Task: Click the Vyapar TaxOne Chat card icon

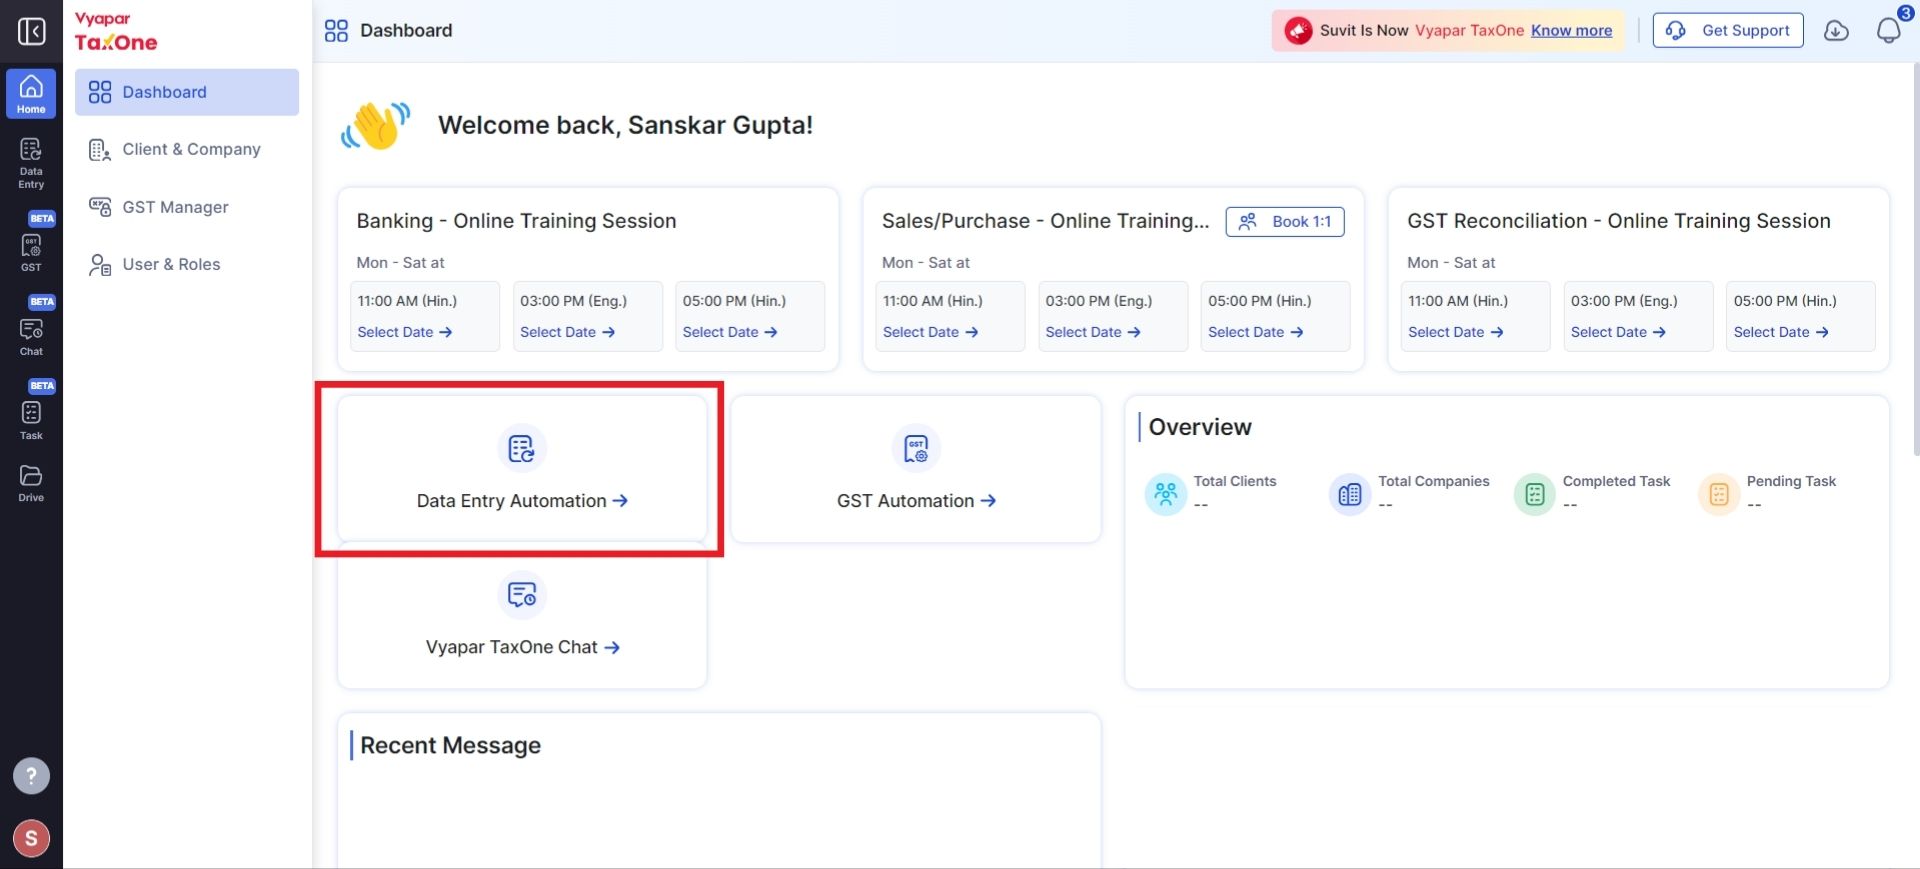Action: click(x=521, y=595)
